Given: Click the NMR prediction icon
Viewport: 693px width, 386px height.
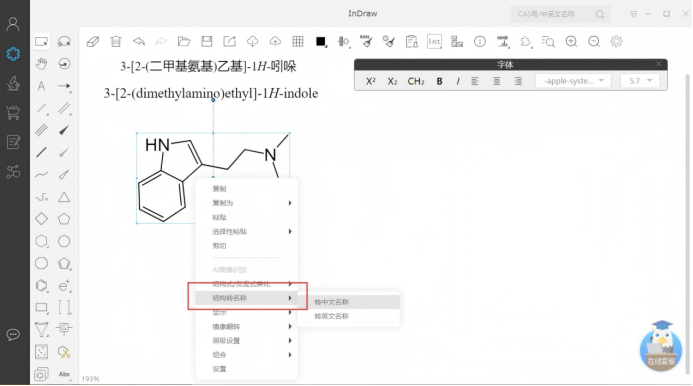Looking at the screenshot, I should pos(503,42).
